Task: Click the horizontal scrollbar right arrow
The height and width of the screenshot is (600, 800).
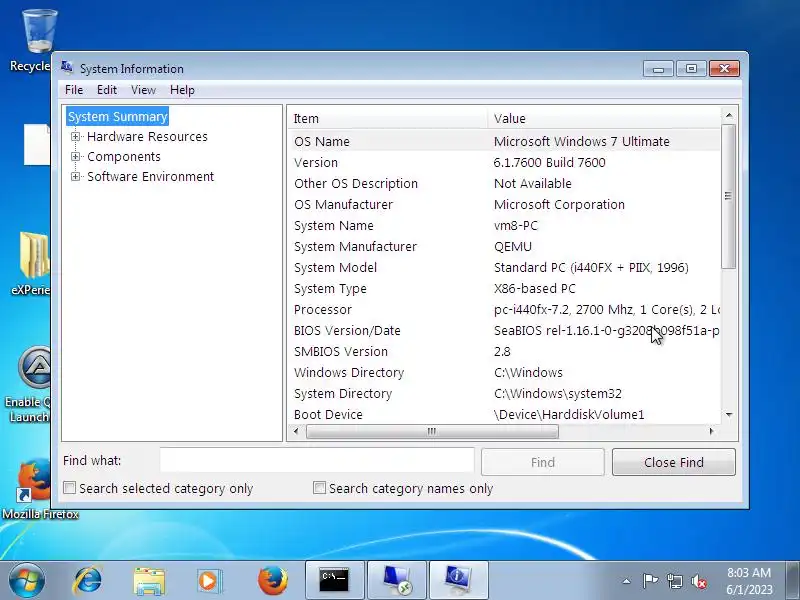Action: pos(712,431)
